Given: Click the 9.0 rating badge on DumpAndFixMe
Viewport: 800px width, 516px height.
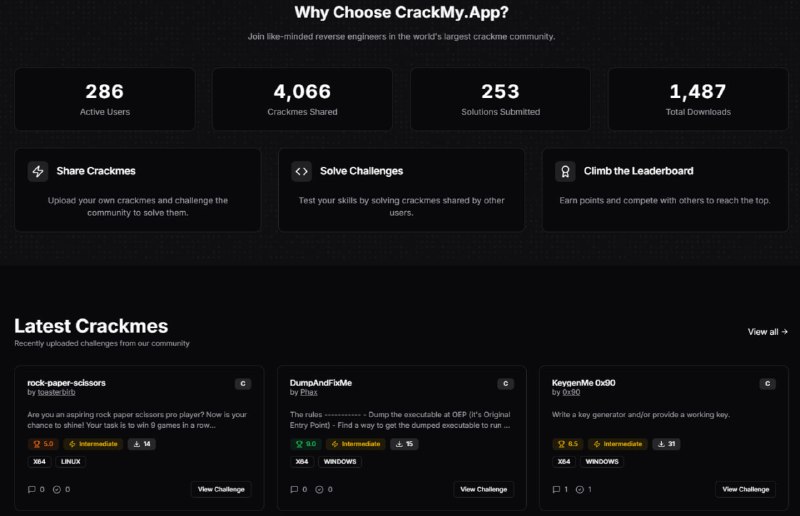Looking at the screenshot, I should 306,444.
